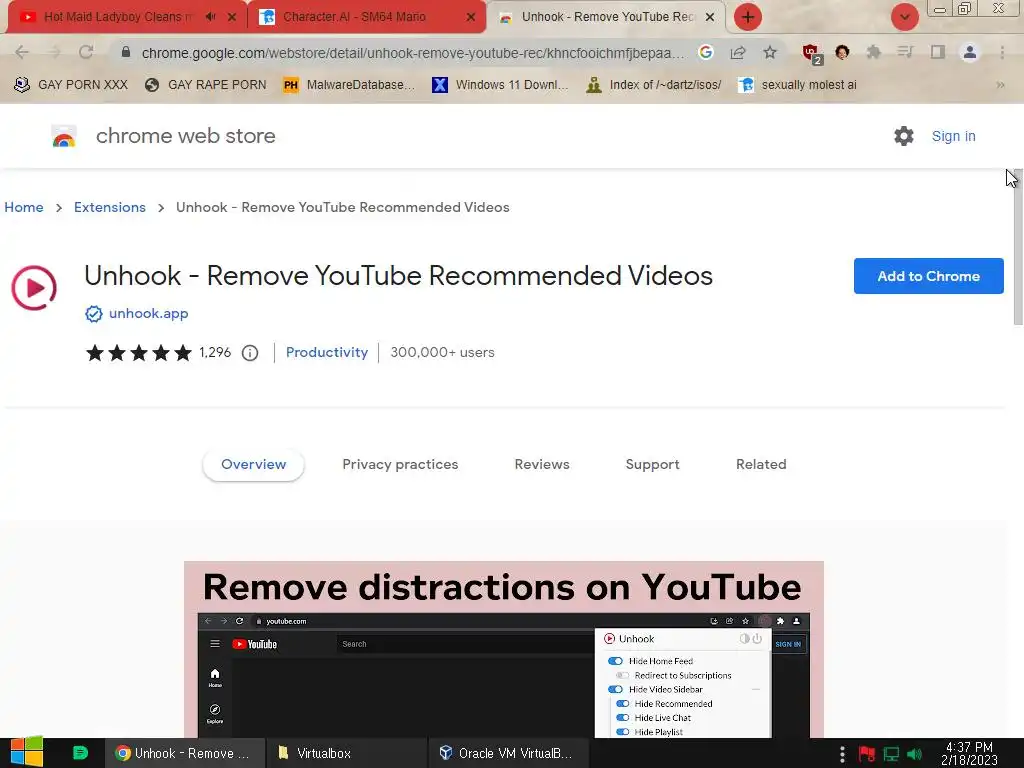Expand the bookmarks overflow chevron
The height and width of the screenshot is (768, 1024).
pos(1000,85)
